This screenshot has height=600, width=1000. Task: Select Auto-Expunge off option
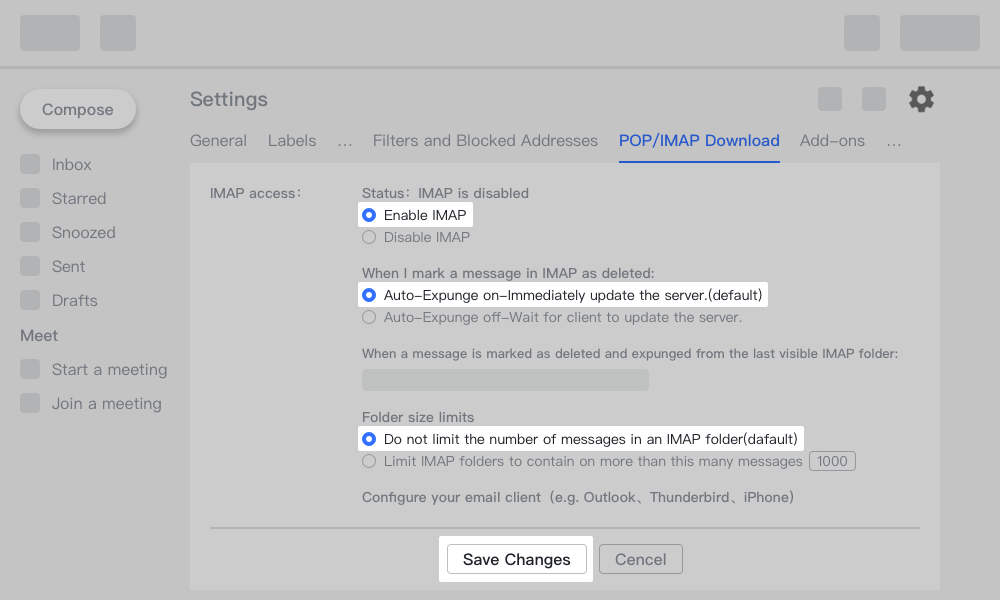coord(369,317)
